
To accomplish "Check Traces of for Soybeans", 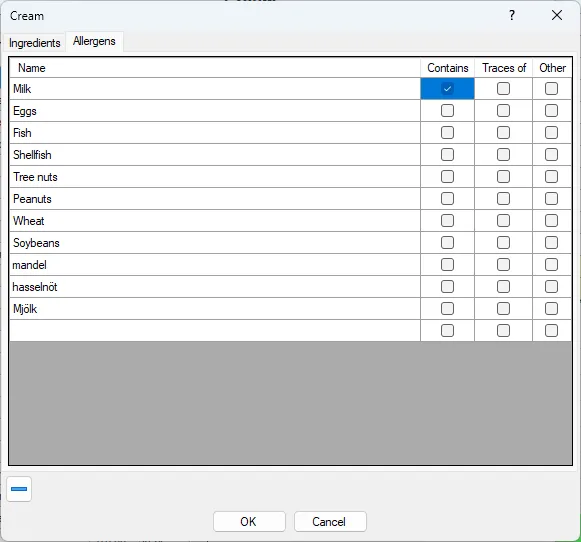I will point(503,243).
